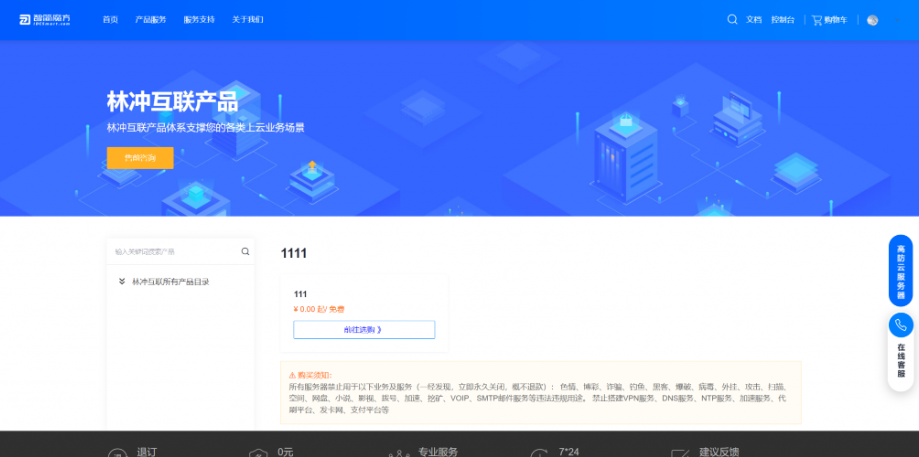Click the orange 售前咨询 banner button
919x457 pixels.
click(140, 158)
